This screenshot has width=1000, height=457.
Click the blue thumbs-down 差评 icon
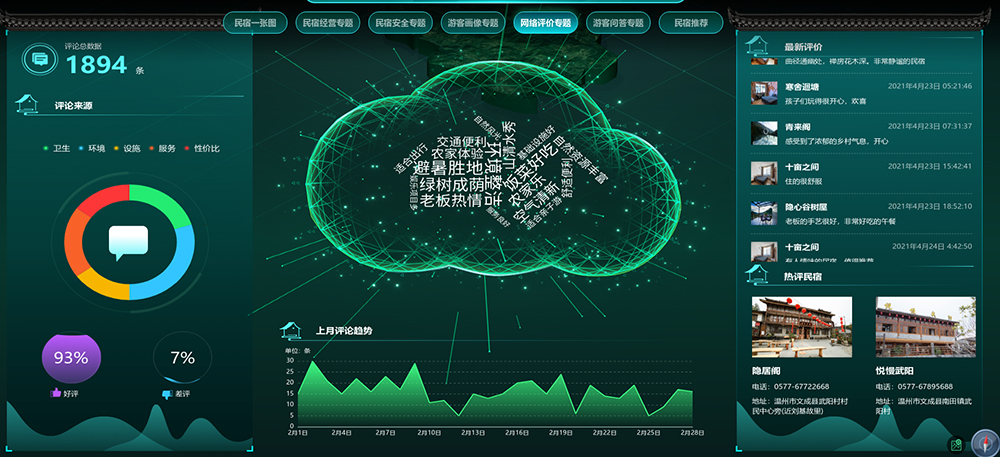(x=167, y=394)
